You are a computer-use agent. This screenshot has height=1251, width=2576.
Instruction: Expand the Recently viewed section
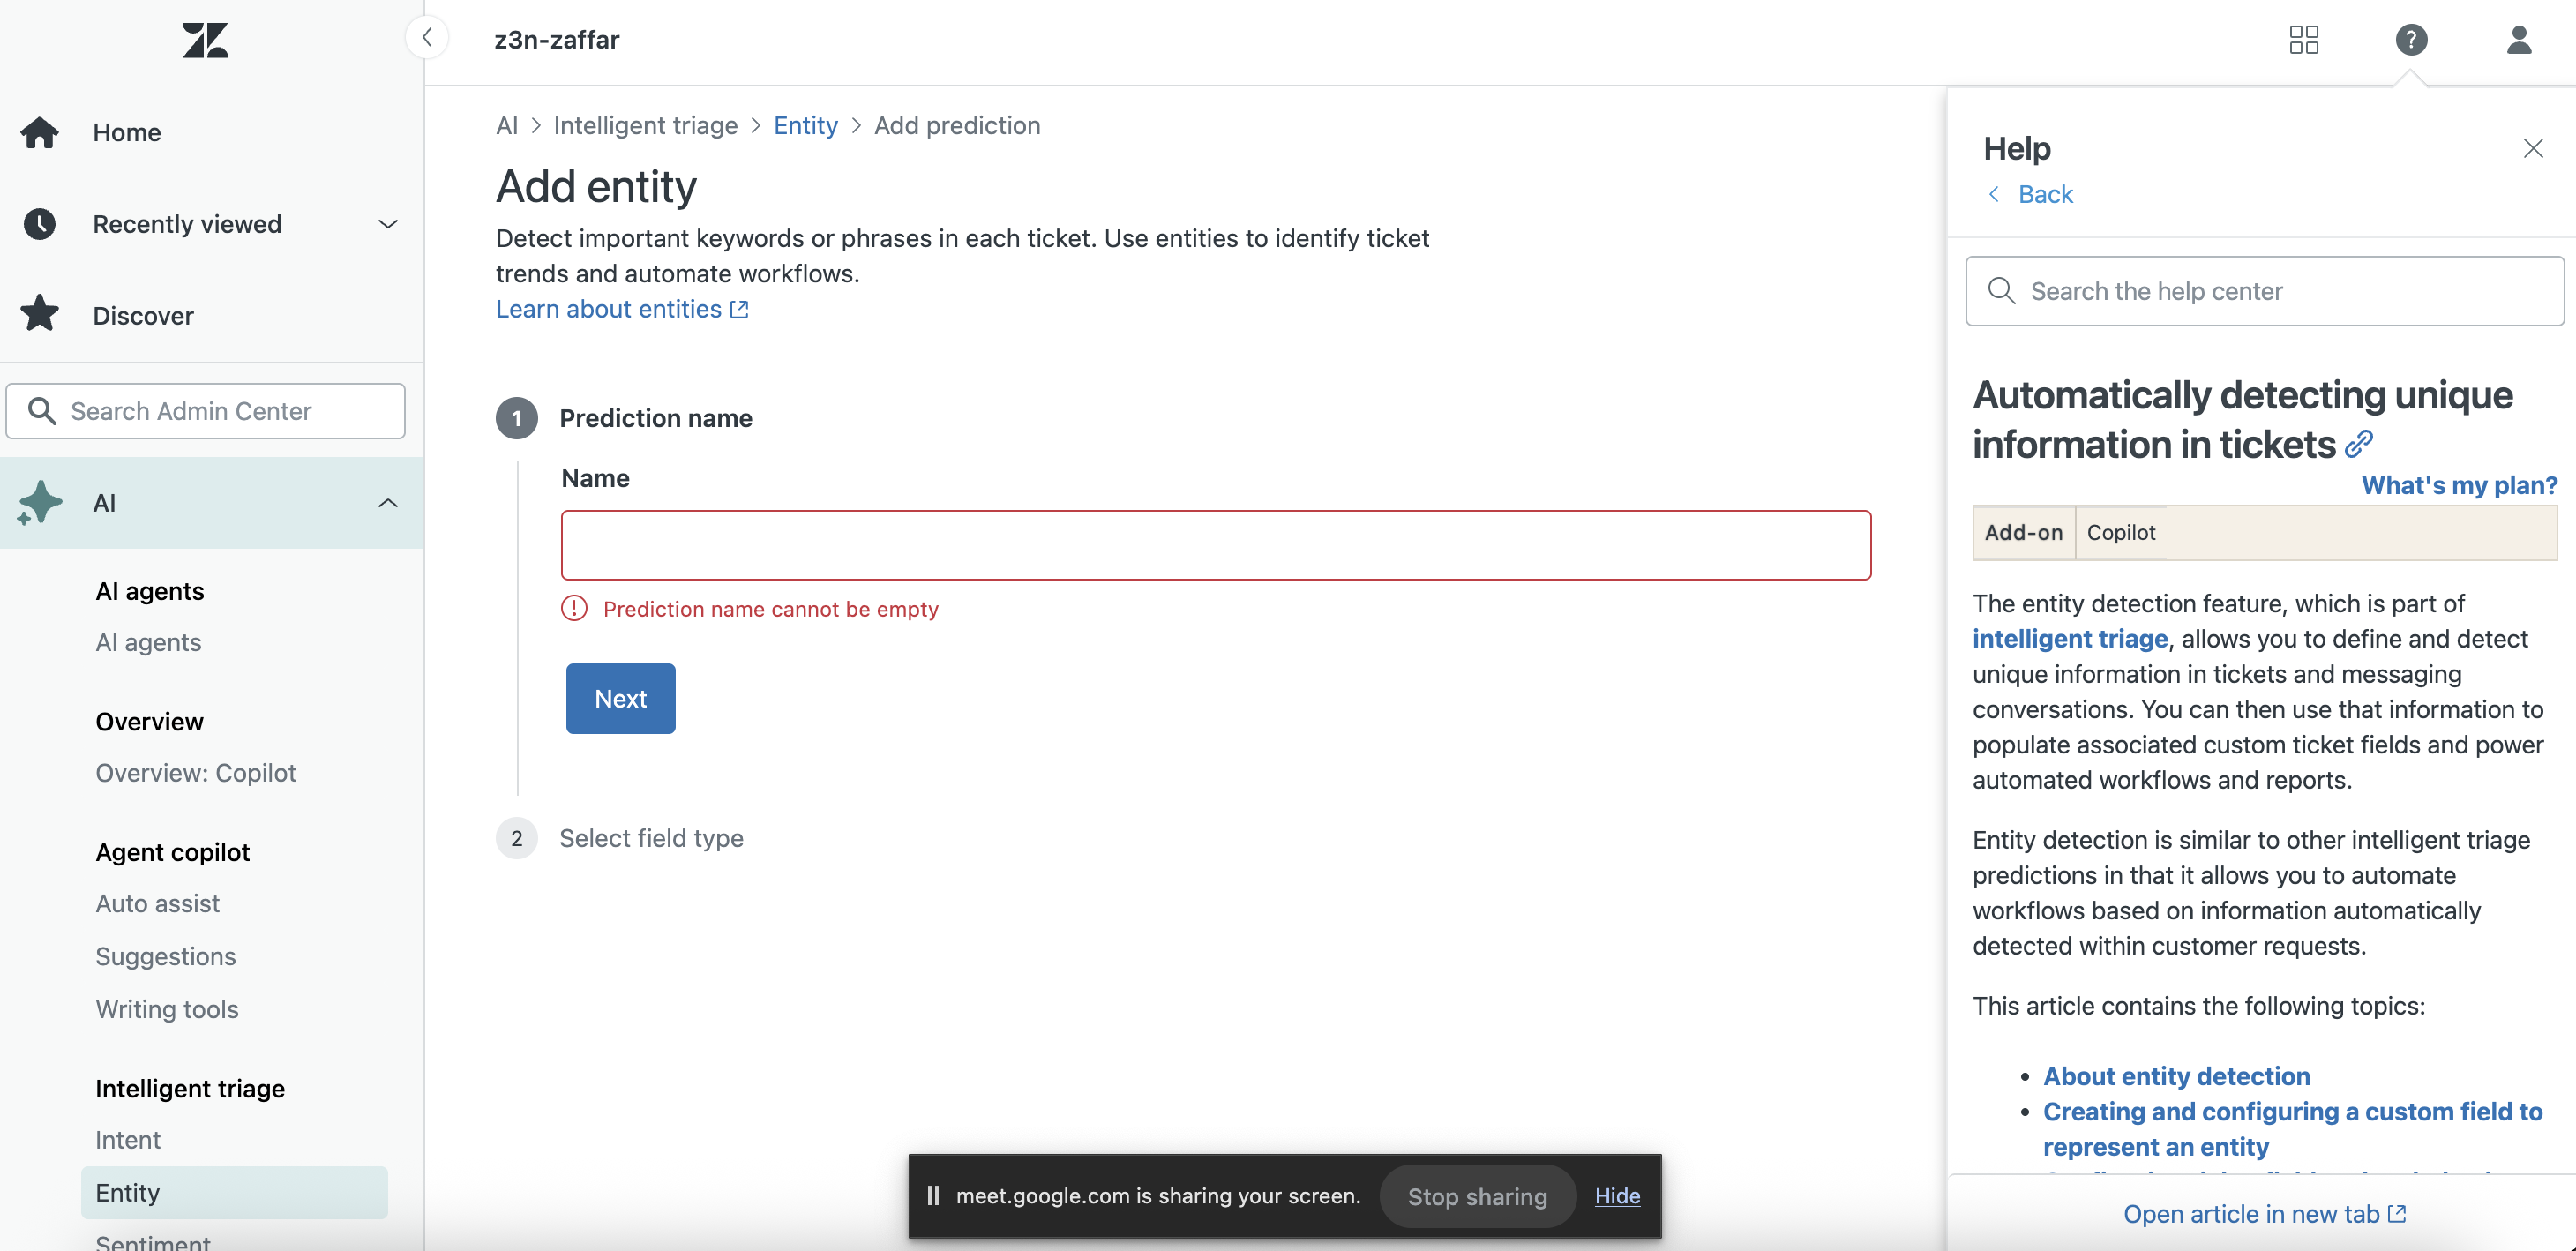point(387,224)
